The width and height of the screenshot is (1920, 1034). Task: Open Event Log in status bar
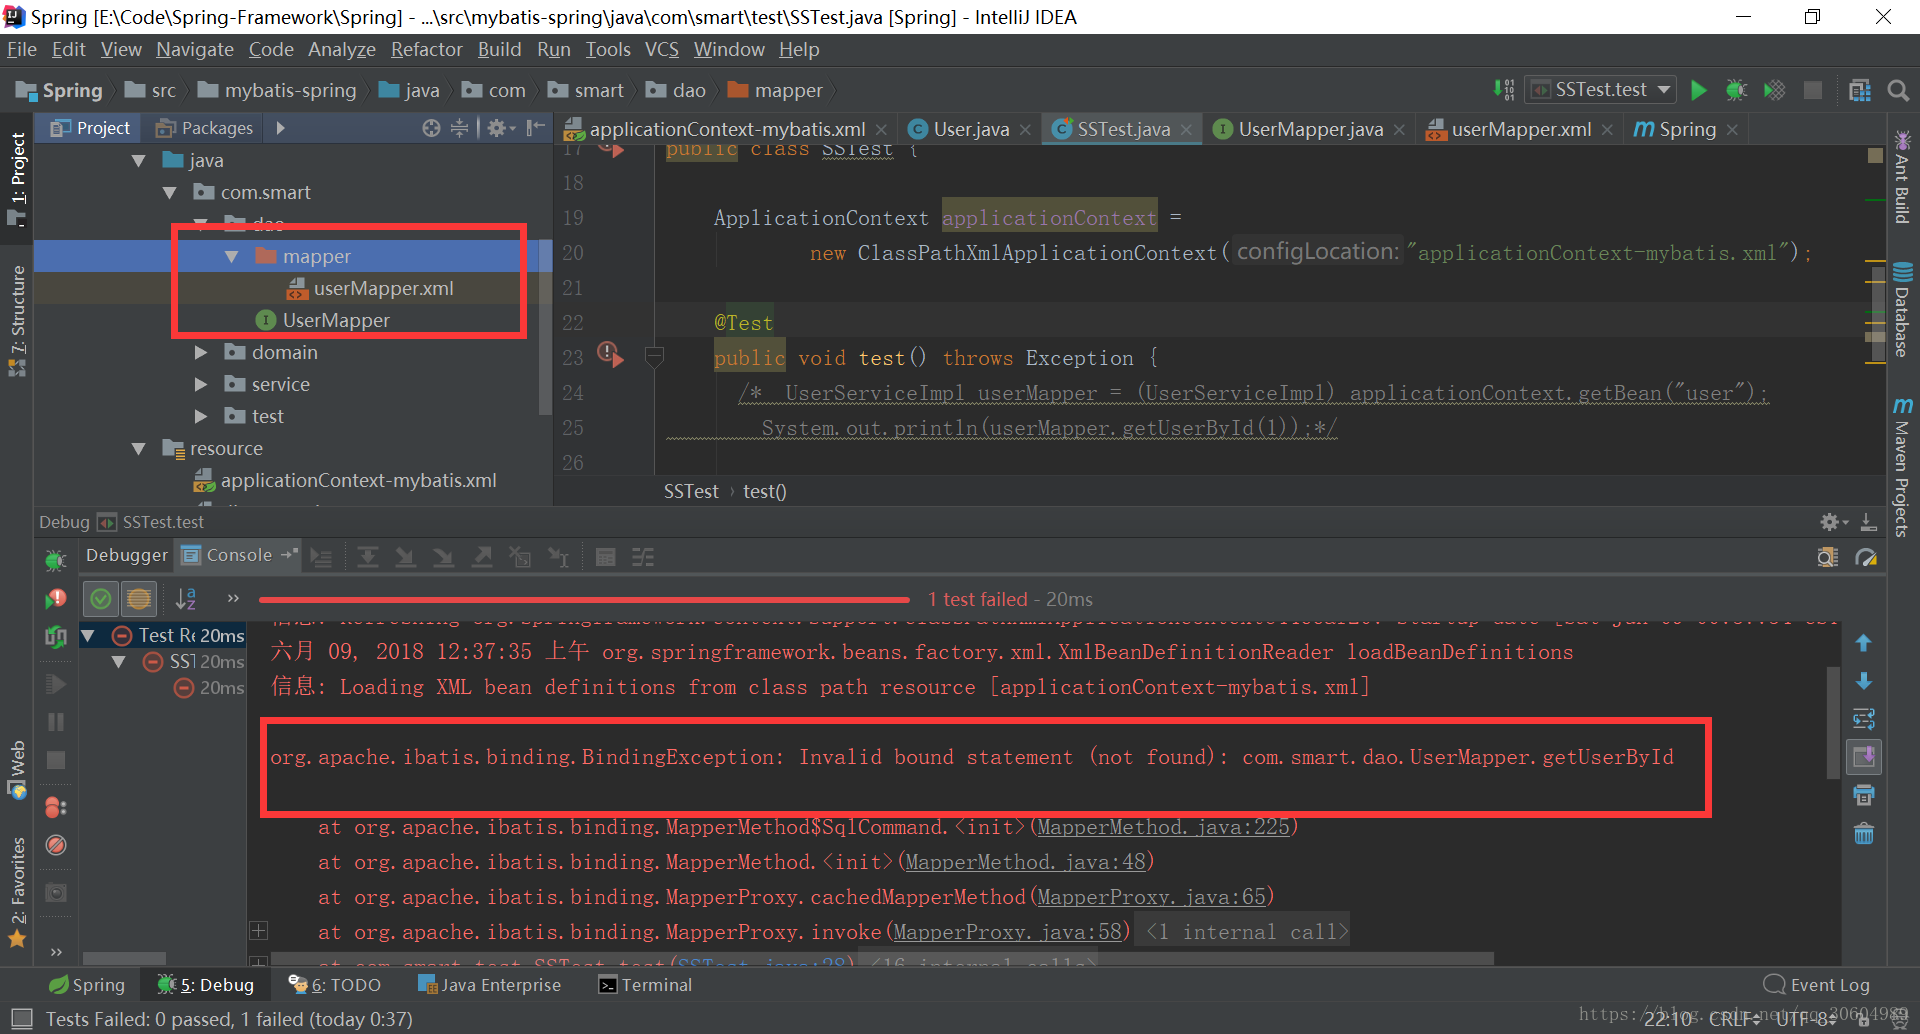tap(1816, 985)
